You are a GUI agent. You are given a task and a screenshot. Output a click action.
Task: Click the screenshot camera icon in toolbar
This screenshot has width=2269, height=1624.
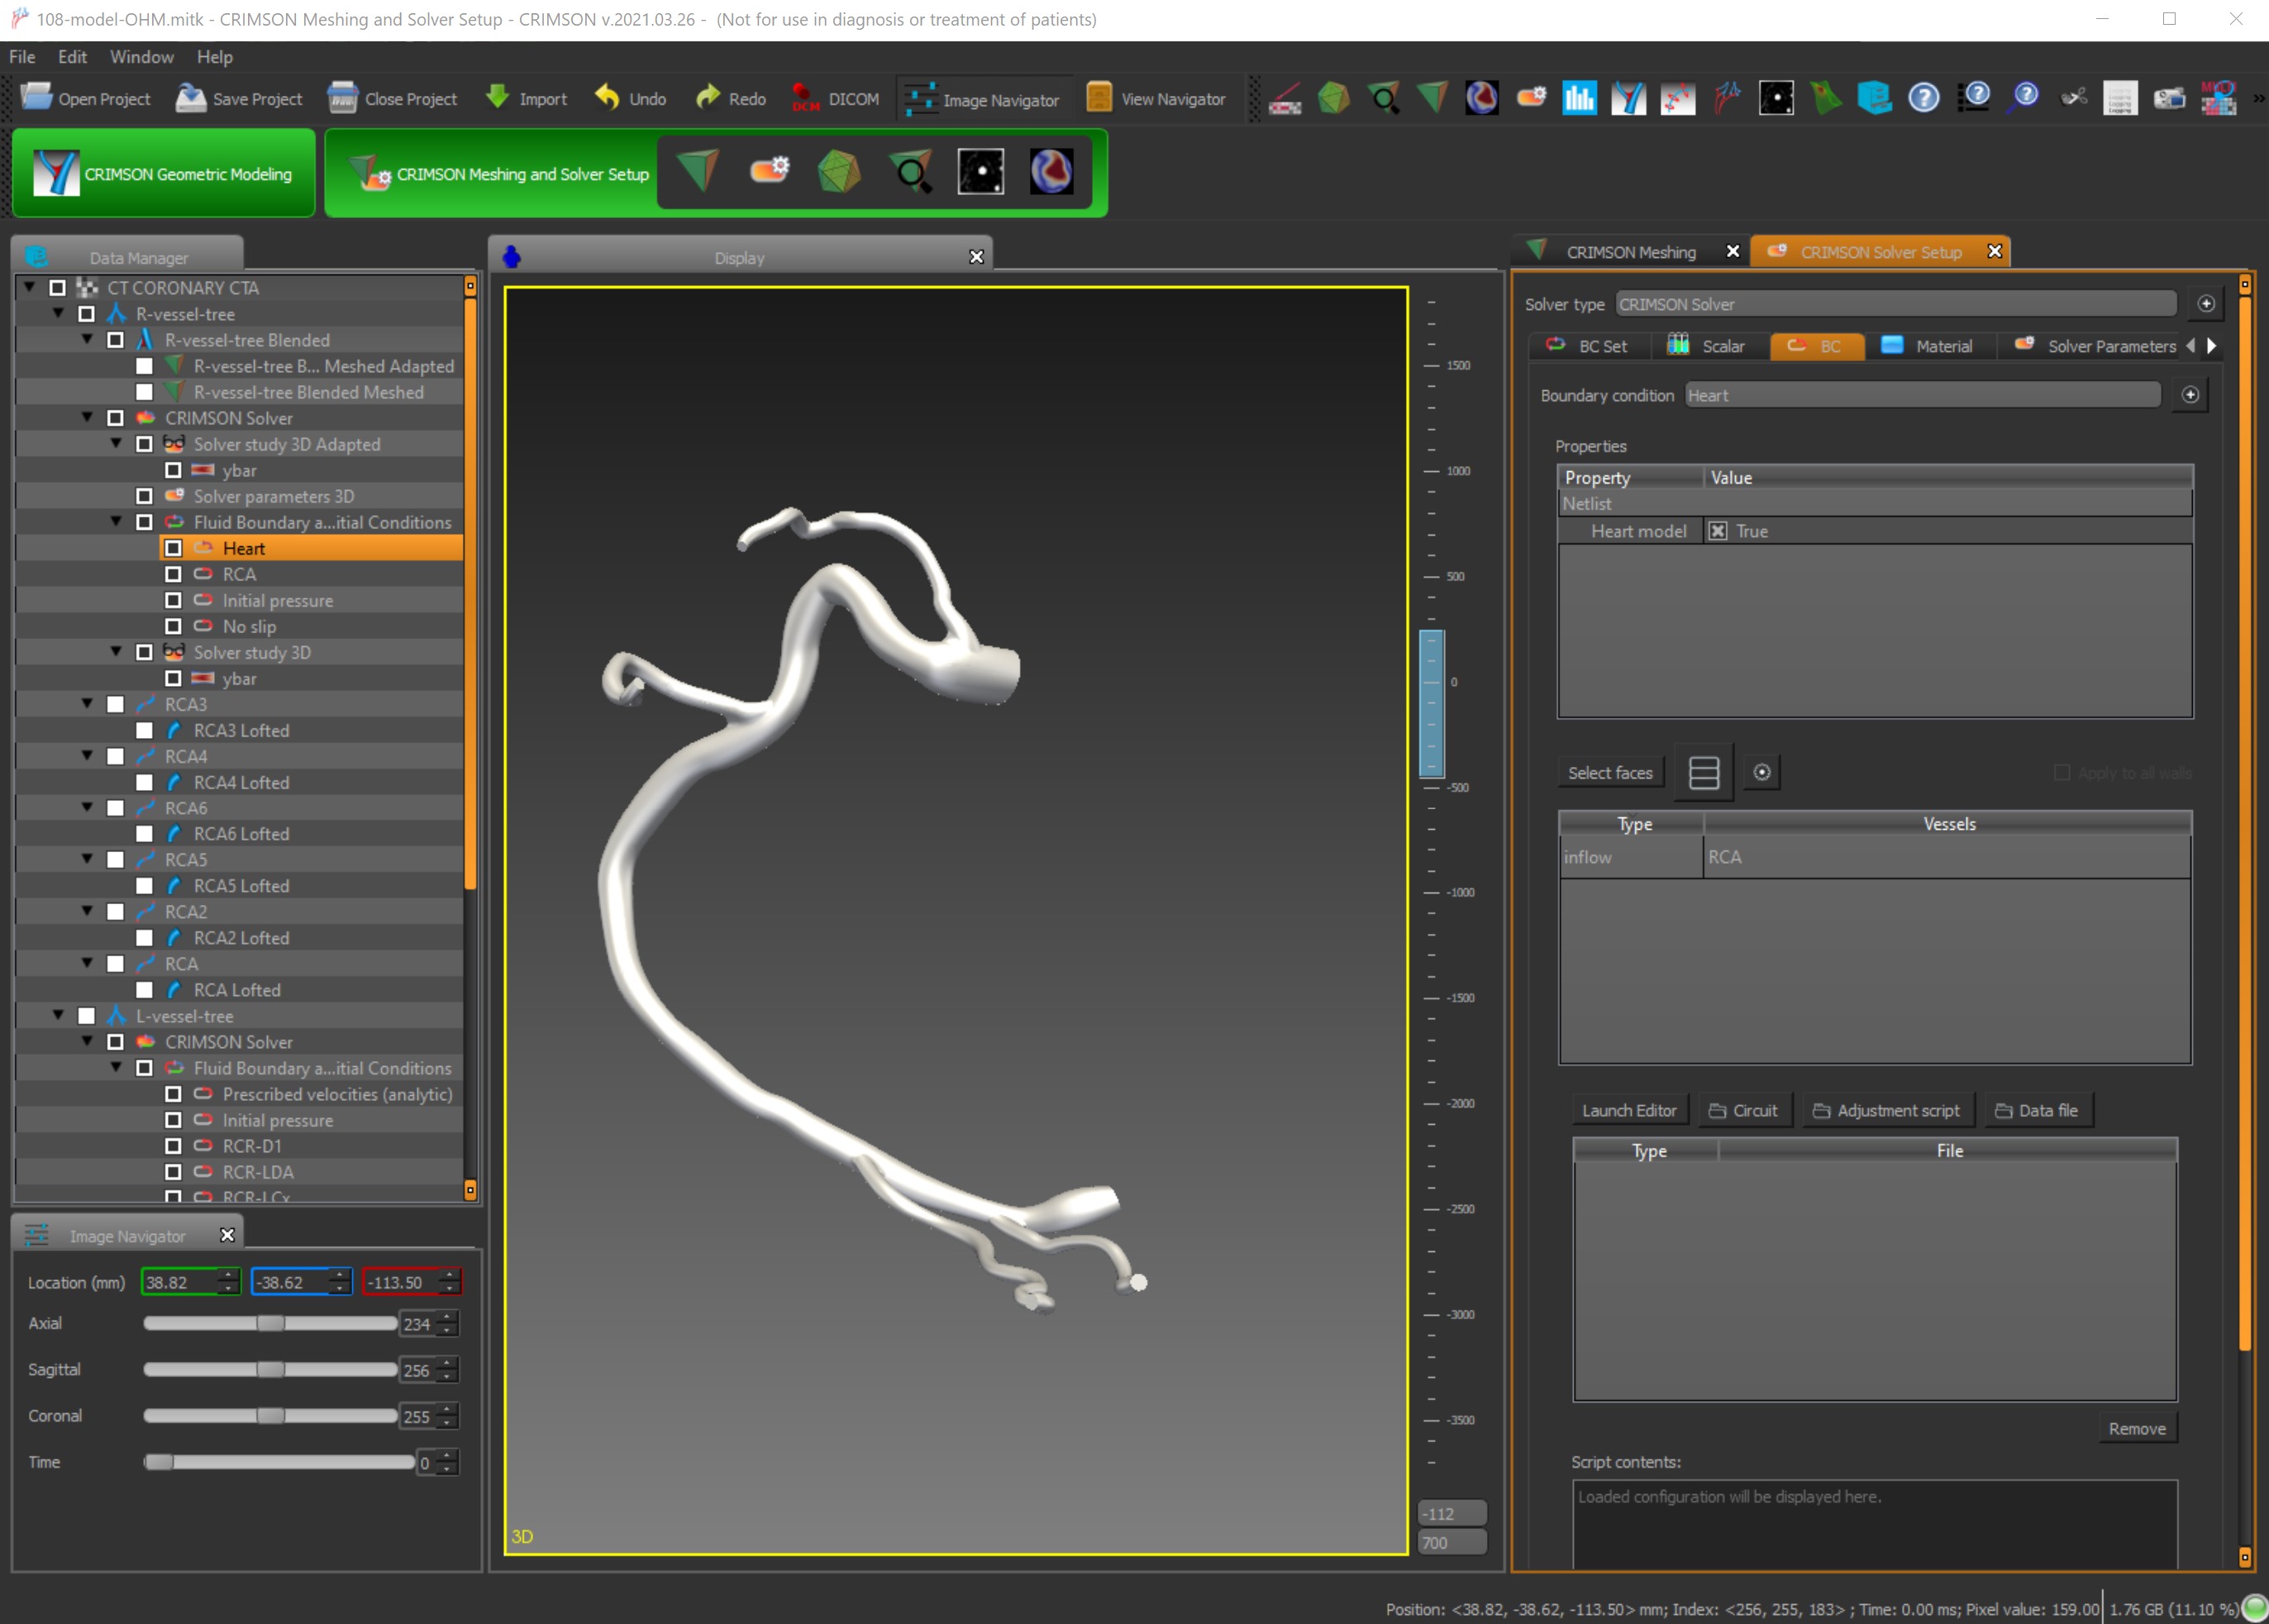[2169, 98]
